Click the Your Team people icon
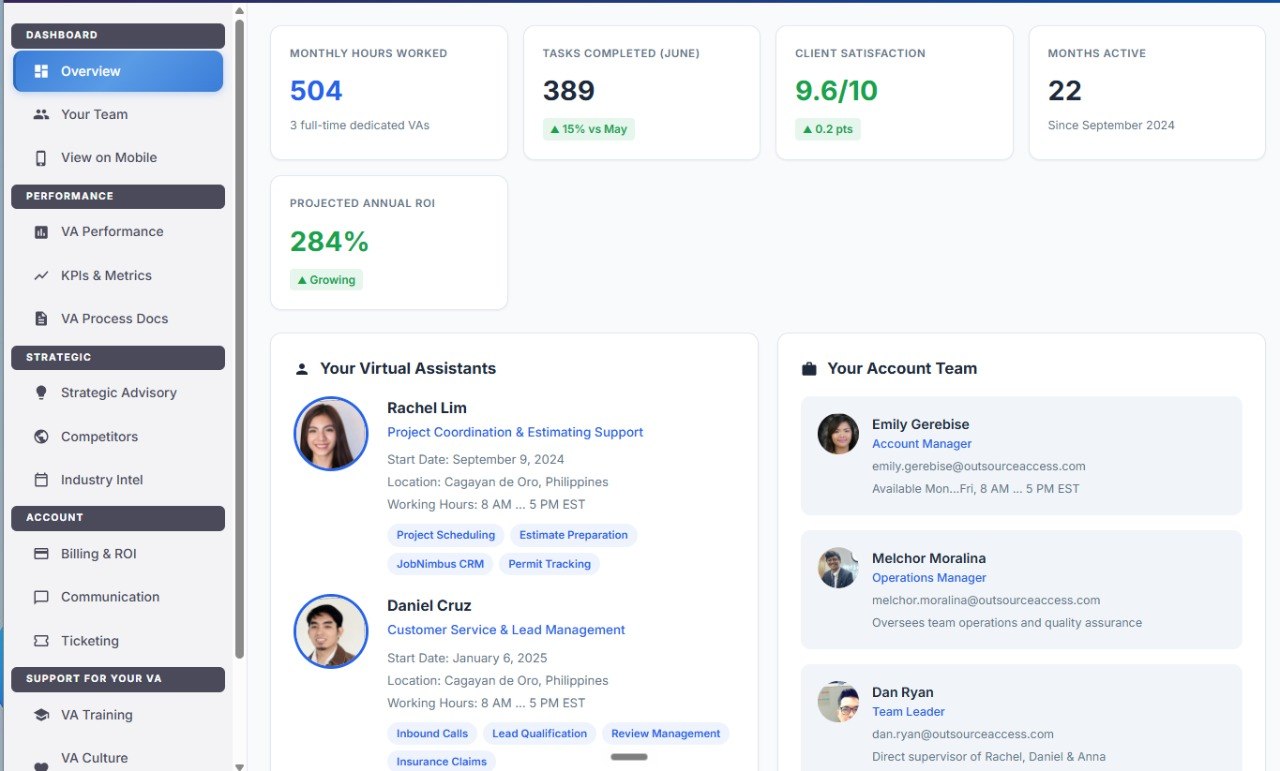This screenshot has width=1280, height=771. 41,114
